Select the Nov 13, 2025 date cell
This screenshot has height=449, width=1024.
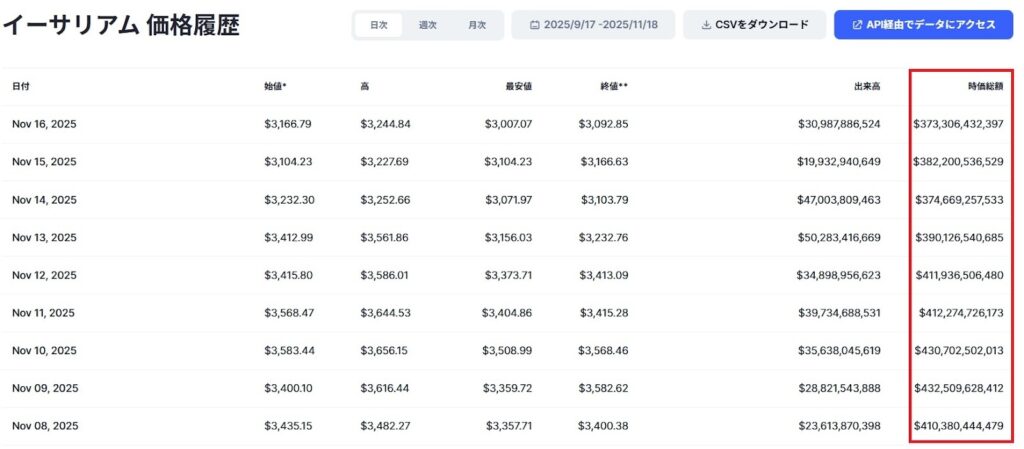coord(44,237)
